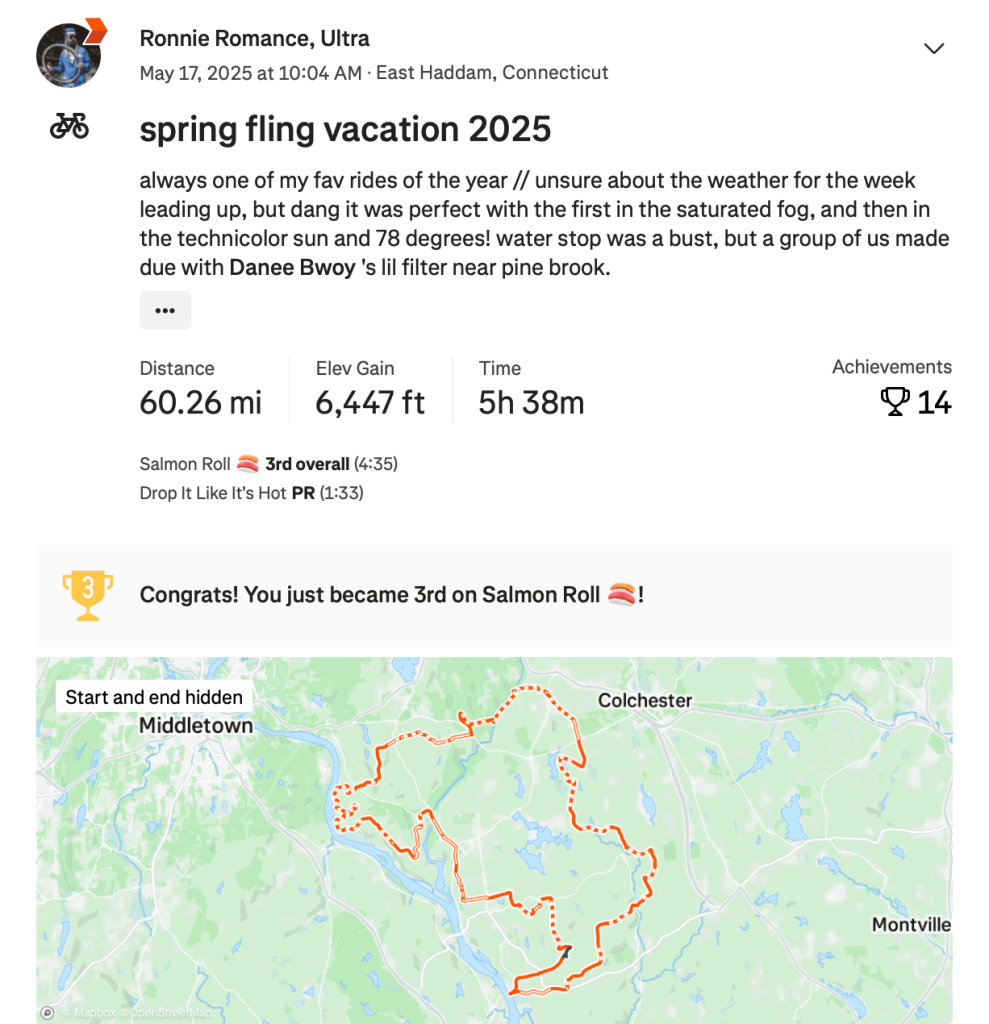Click the 14 achievements count
The width and height of the screenshot is (989, 1024).
935,402
